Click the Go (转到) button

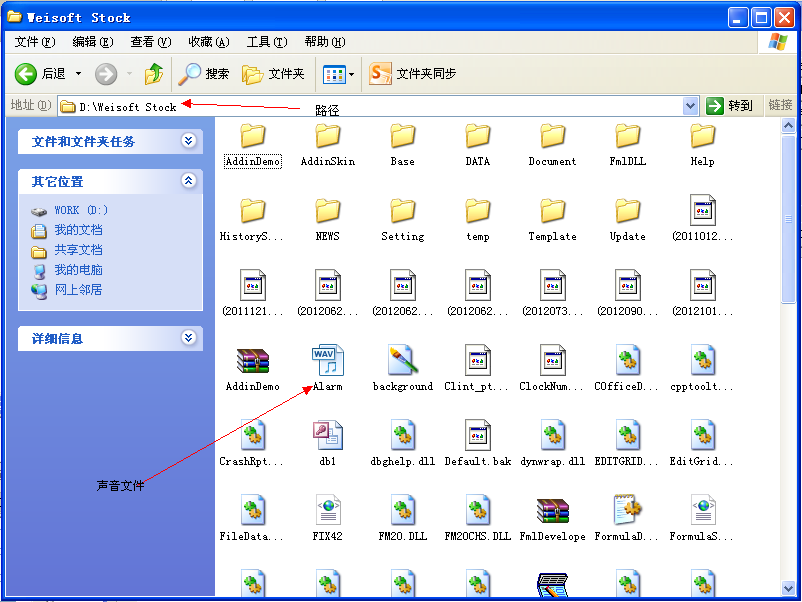(729, 106)
